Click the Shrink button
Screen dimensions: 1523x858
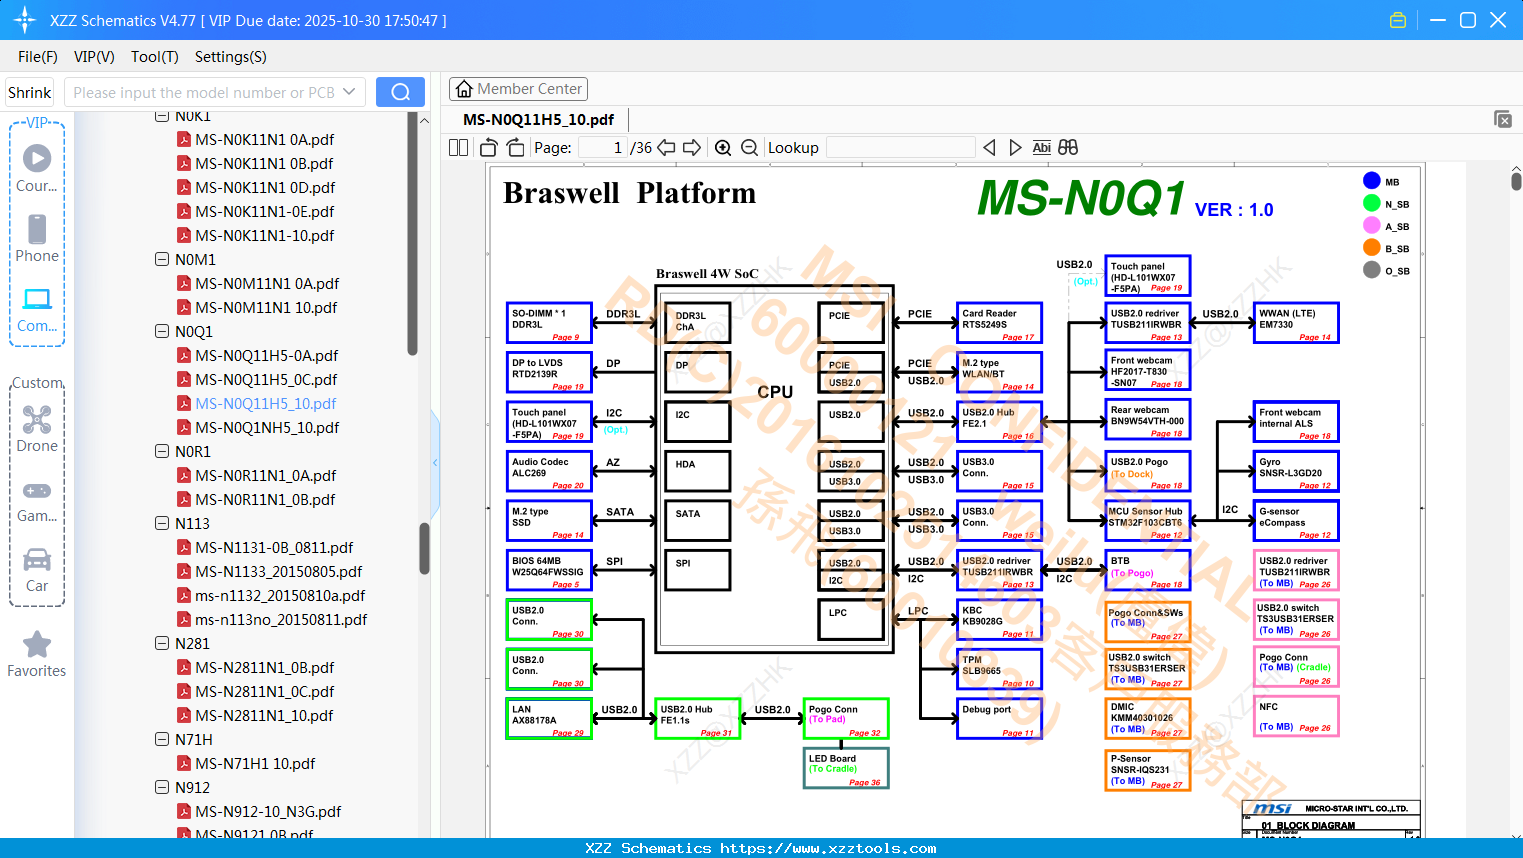pos(29,92)
